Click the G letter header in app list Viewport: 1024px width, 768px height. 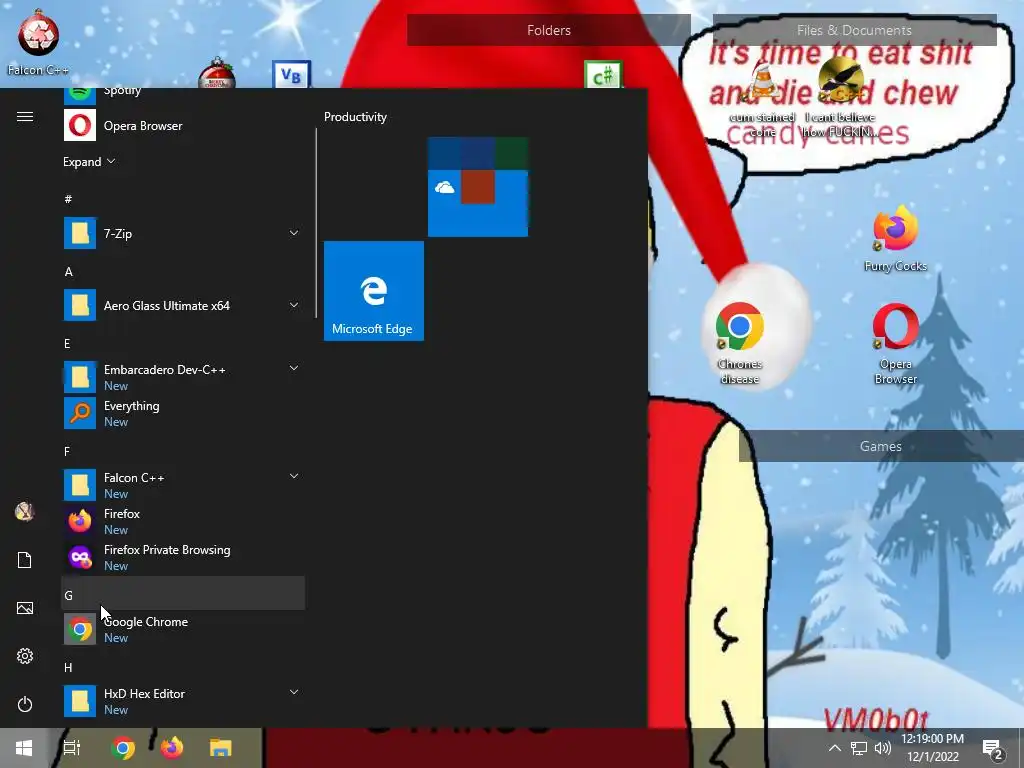(x=183, y=593)
